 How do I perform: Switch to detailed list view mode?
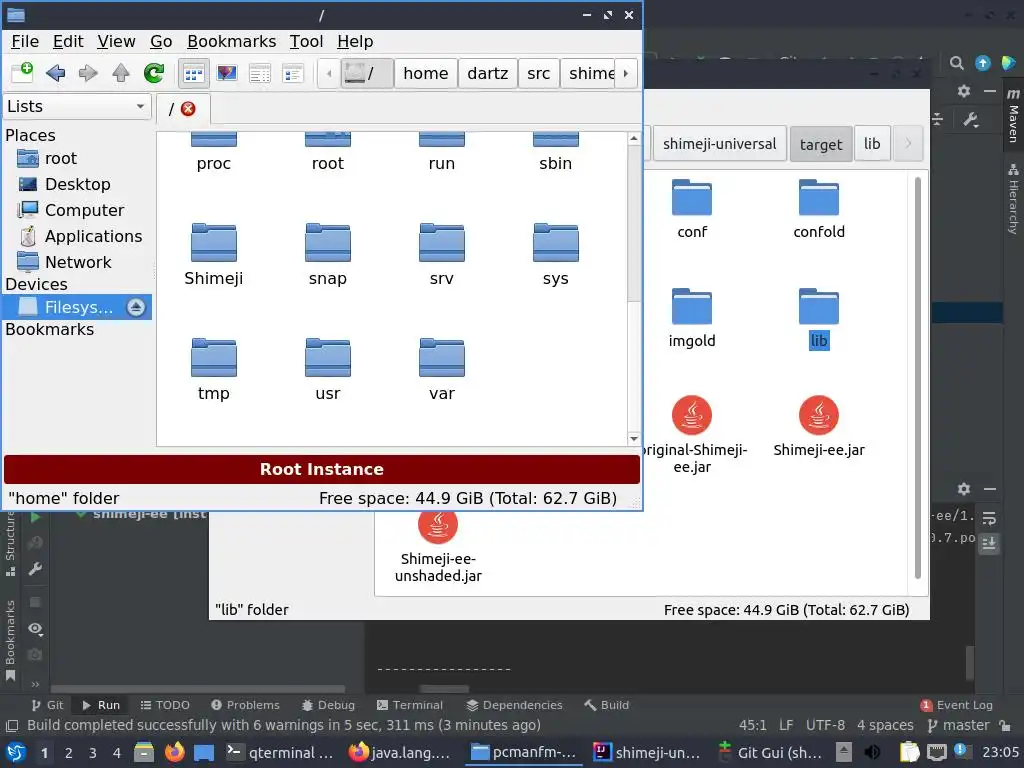pyautogui.click(x=260, y=73)
